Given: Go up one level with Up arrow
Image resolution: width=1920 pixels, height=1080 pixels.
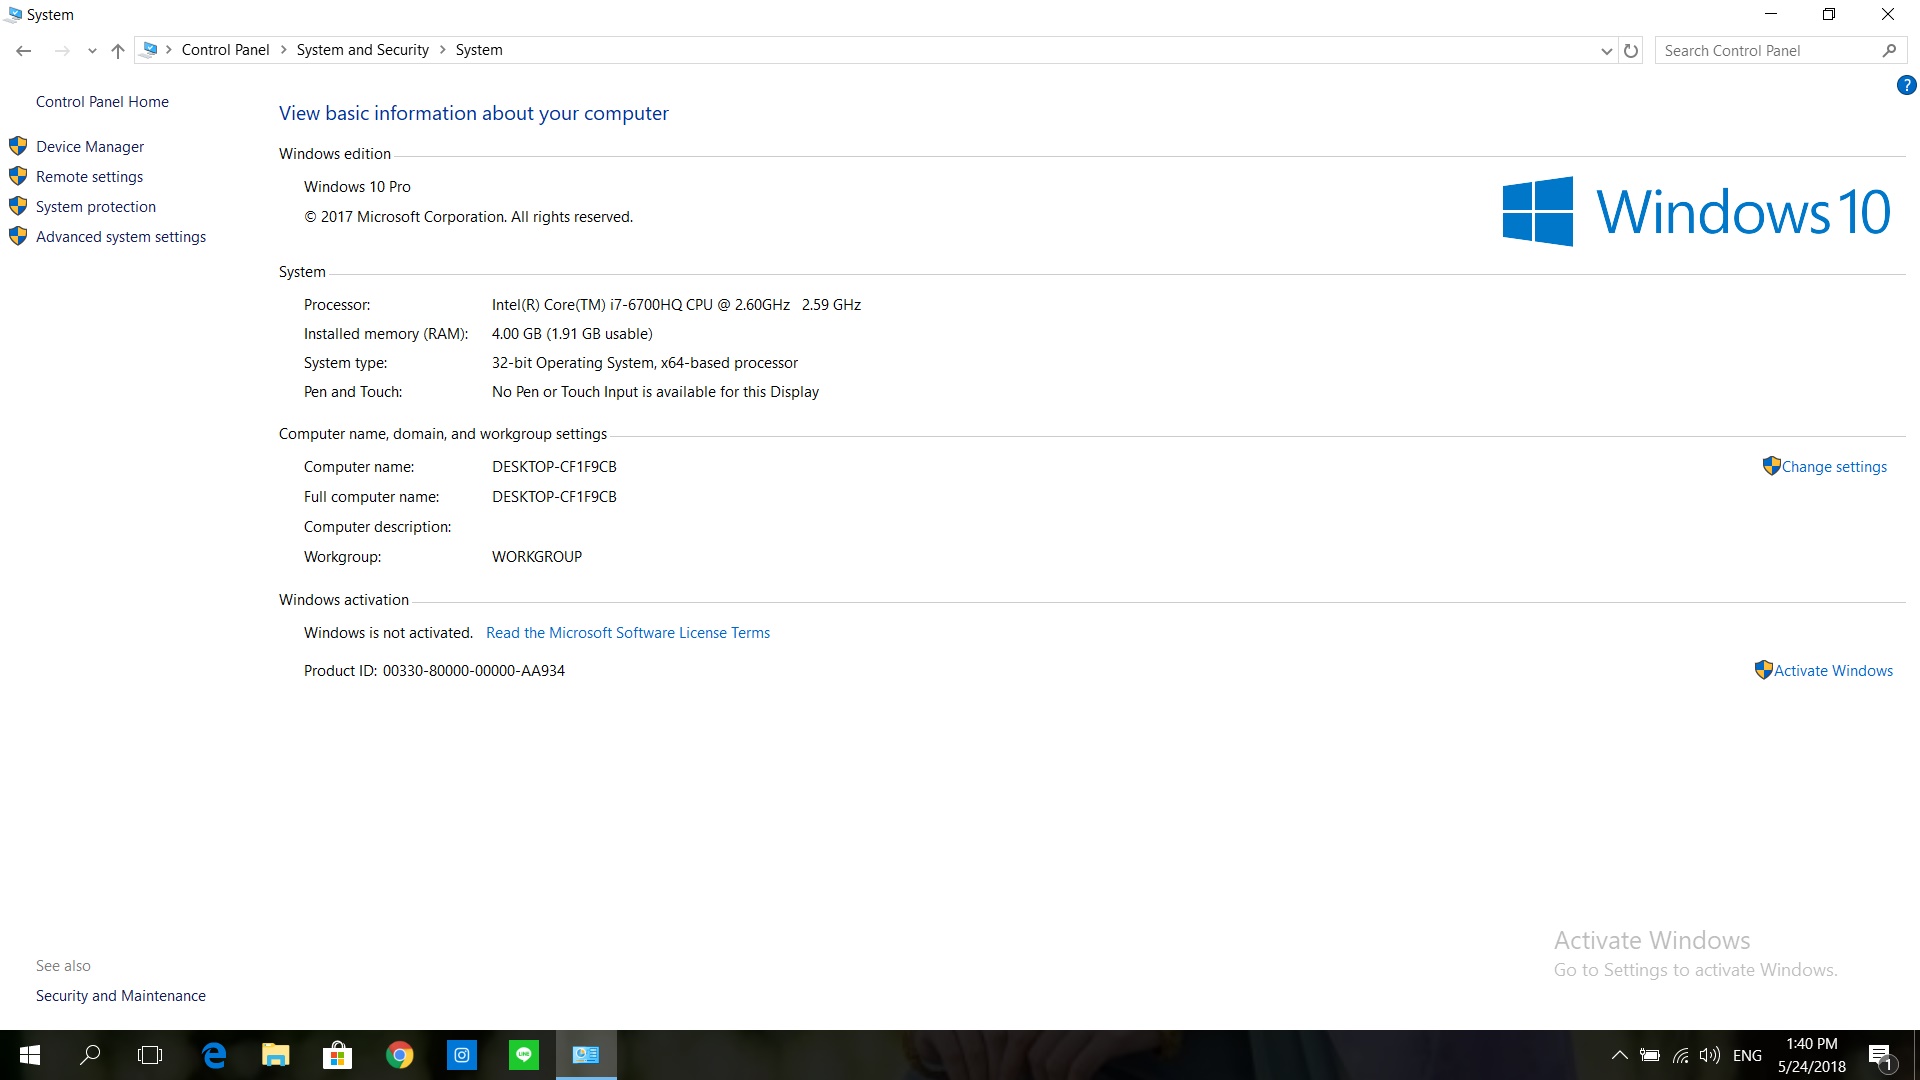Looking at the screenshot, I should click(x=118, y=50).
